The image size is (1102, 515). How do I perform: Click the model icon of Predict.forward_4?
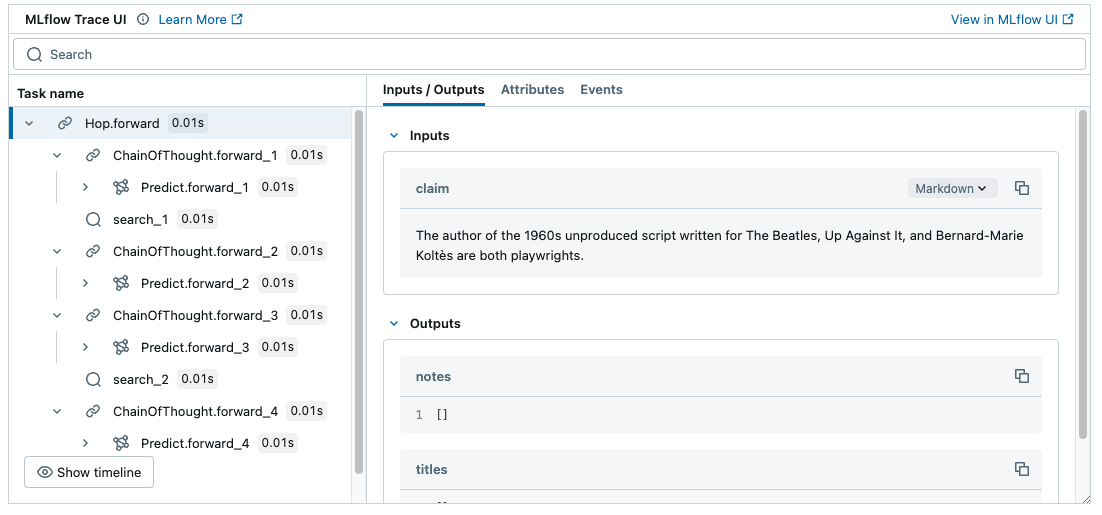coord(121,443)
